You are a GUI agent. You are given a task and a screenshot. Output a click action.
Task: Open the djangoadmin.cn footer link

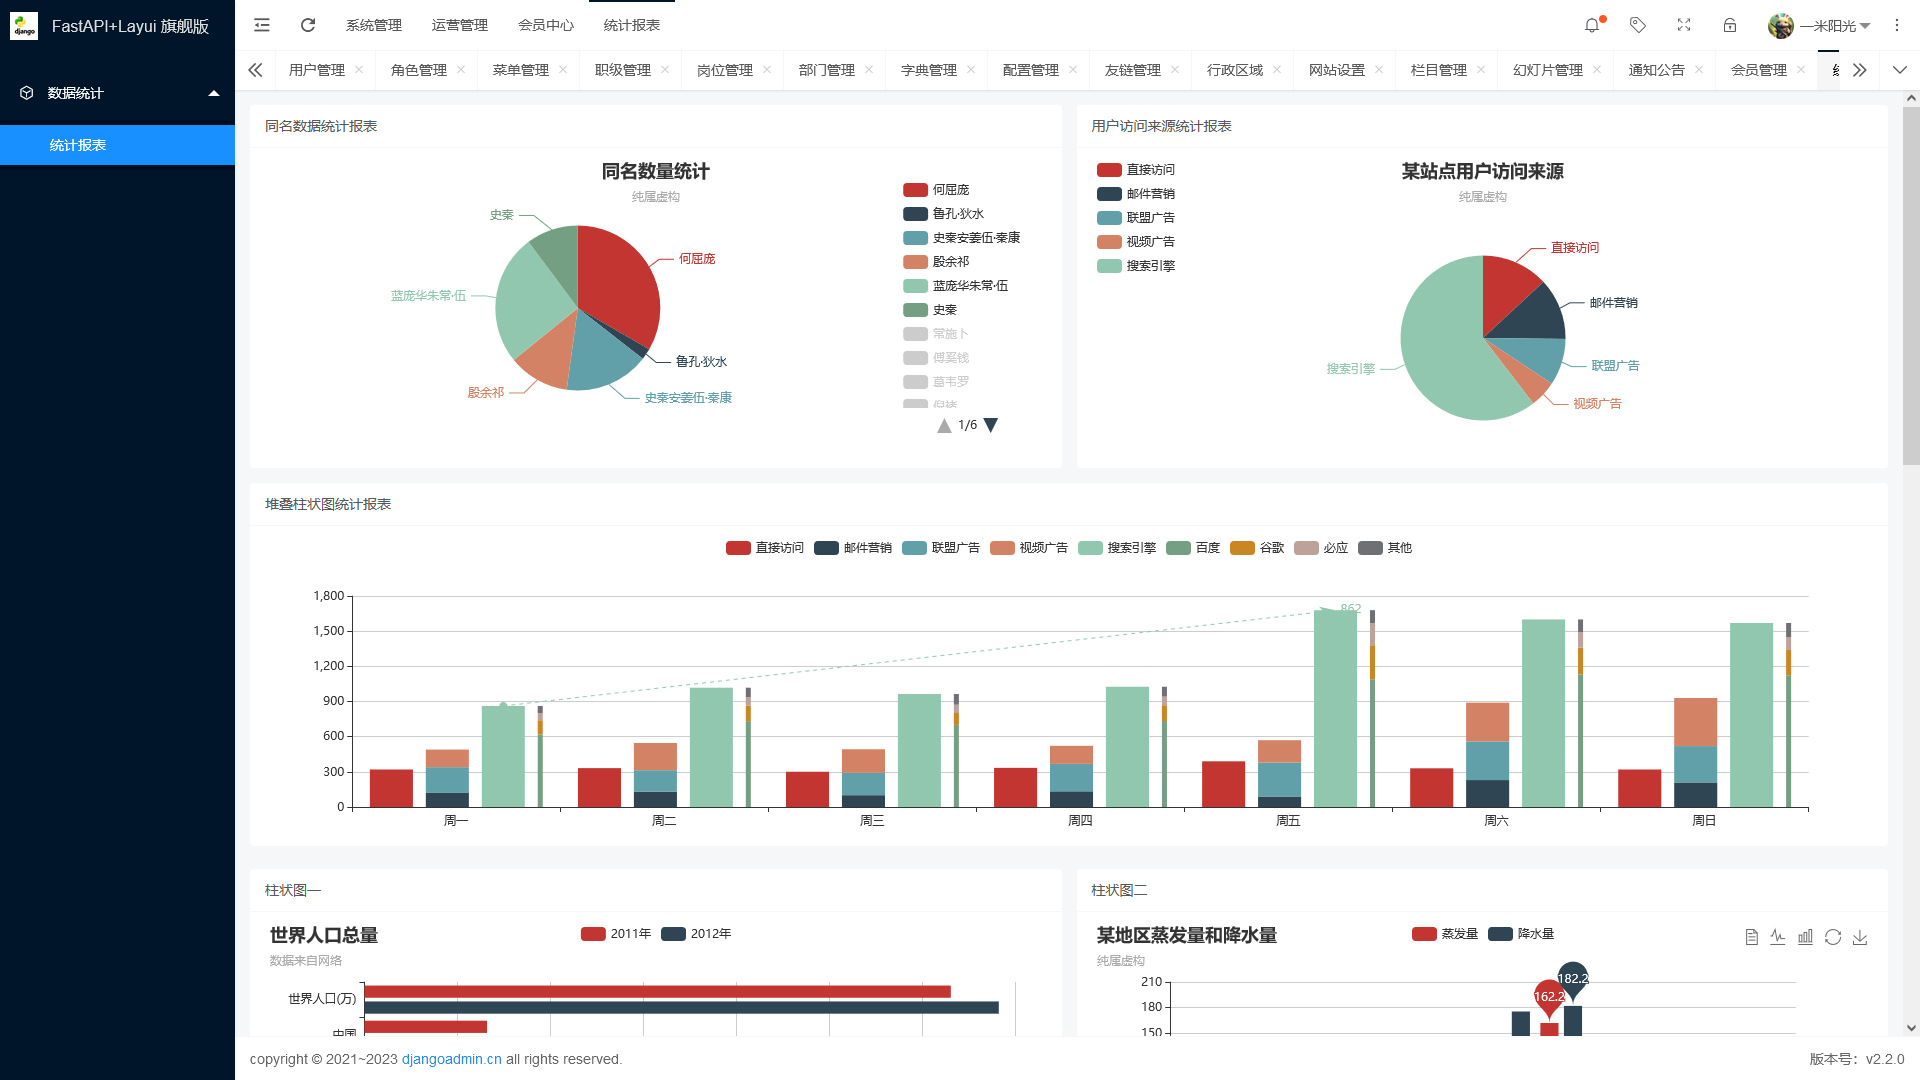click(451, 1059)
